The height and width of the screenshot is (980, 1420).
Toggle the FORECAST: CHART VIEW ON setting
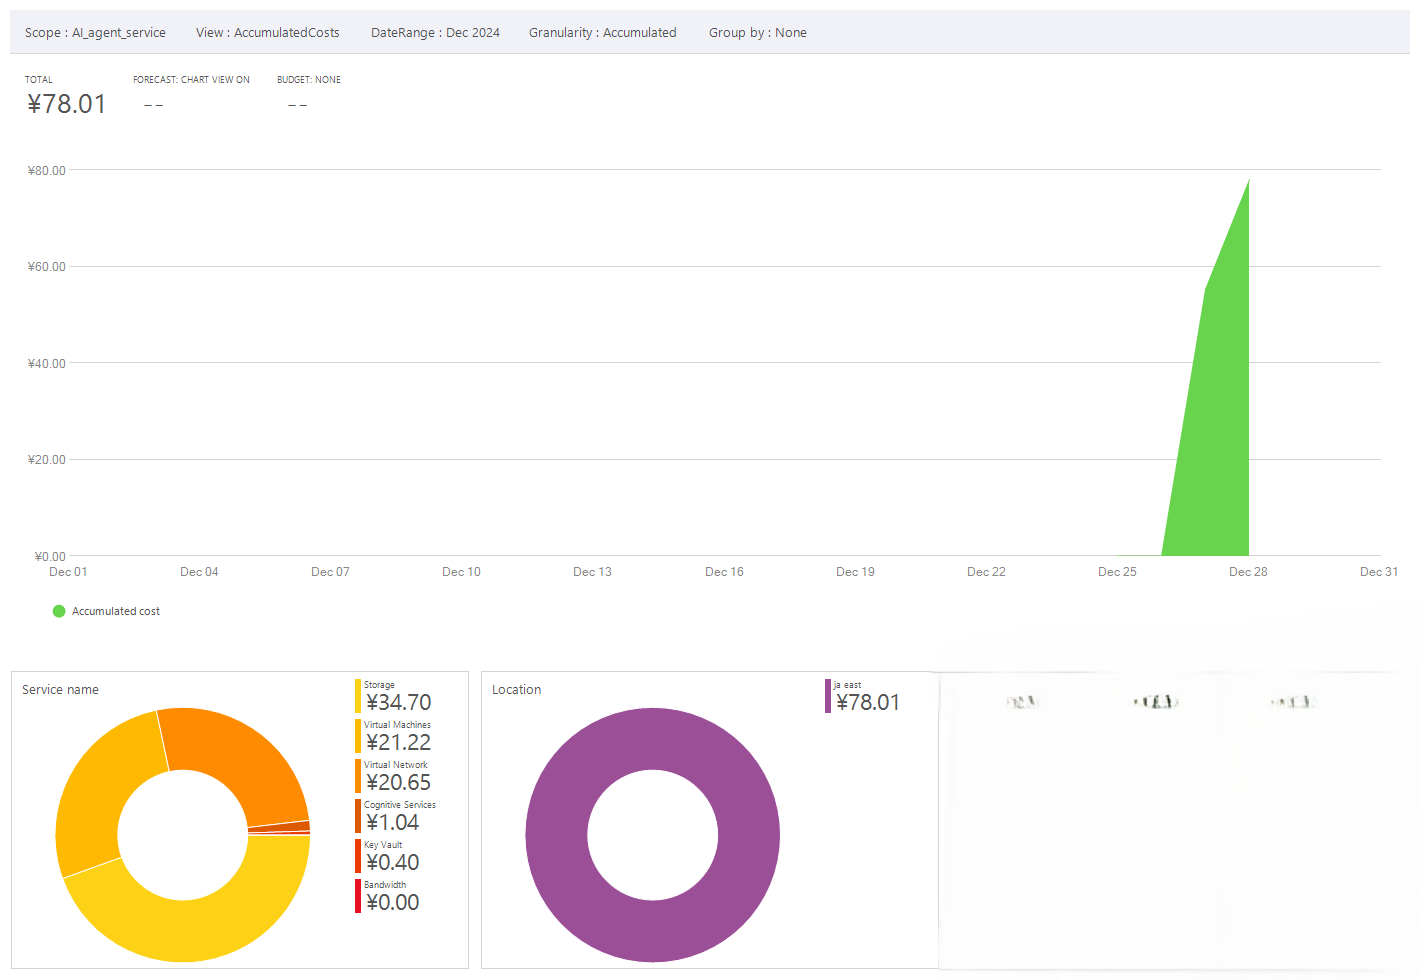point(192,79)
